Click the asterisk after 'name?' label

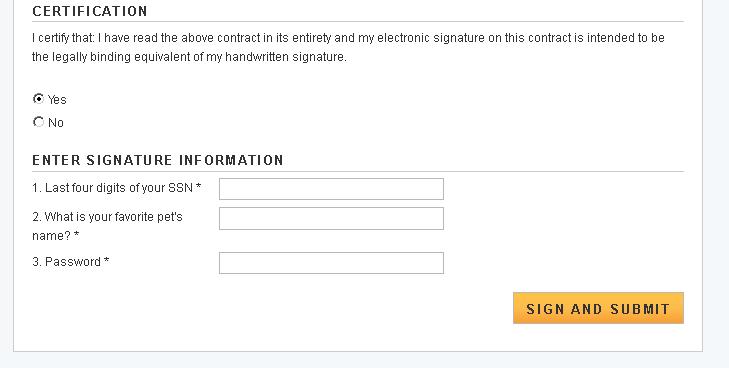[x=76, y=235]
